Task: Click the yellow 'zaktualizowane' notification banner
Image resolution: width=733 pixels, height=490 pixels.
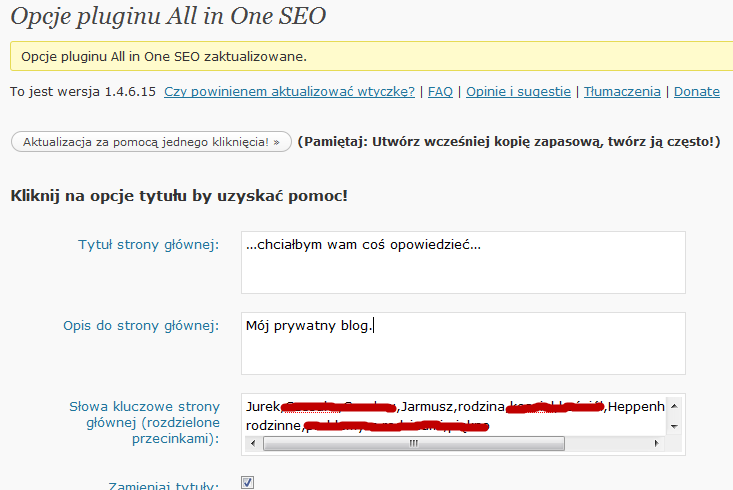Action: 370,56
